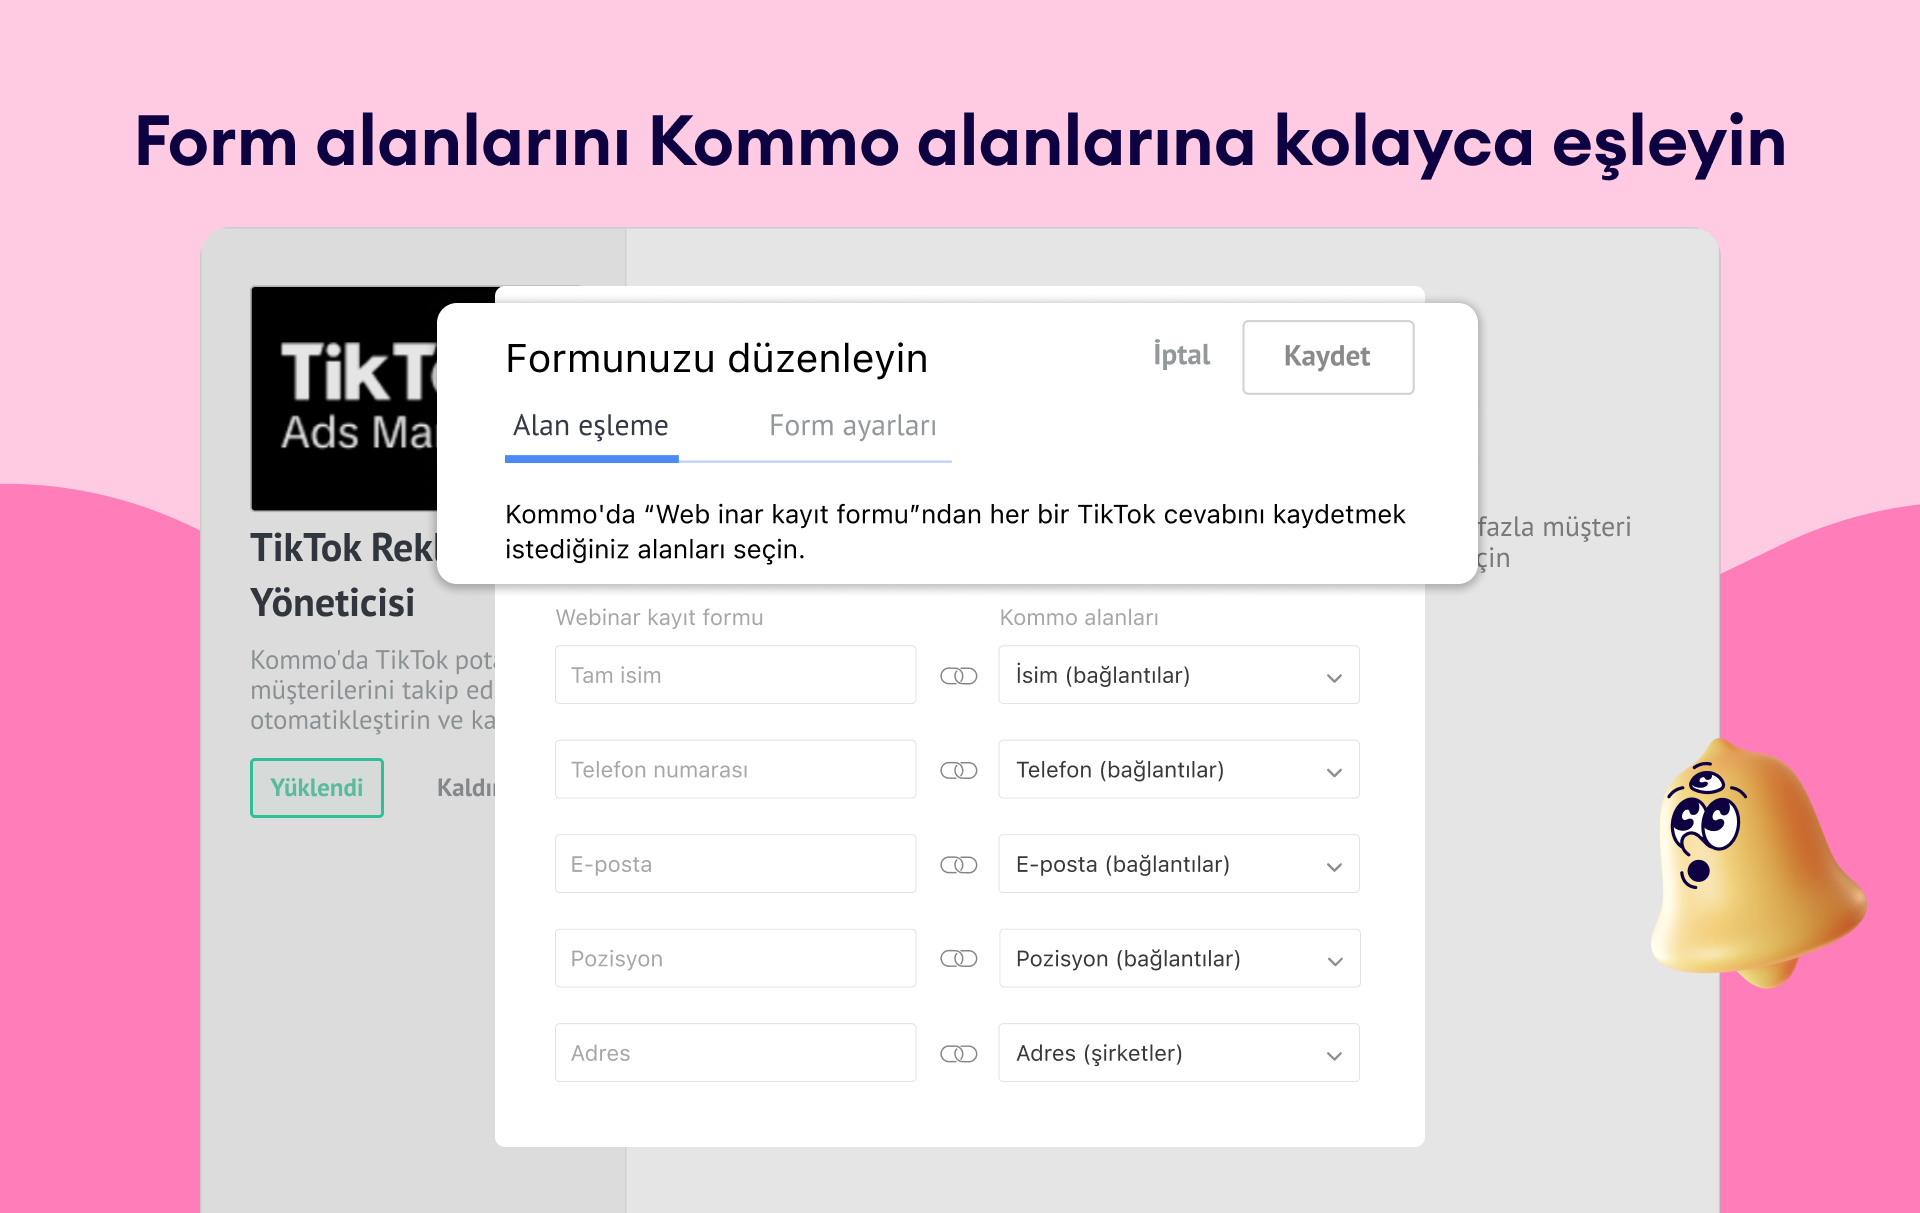Expand the Pozisyon (bağlantılar) dropdown
The width and height of the screenshot is (1920, 1213).
(x=1178, y=959)
